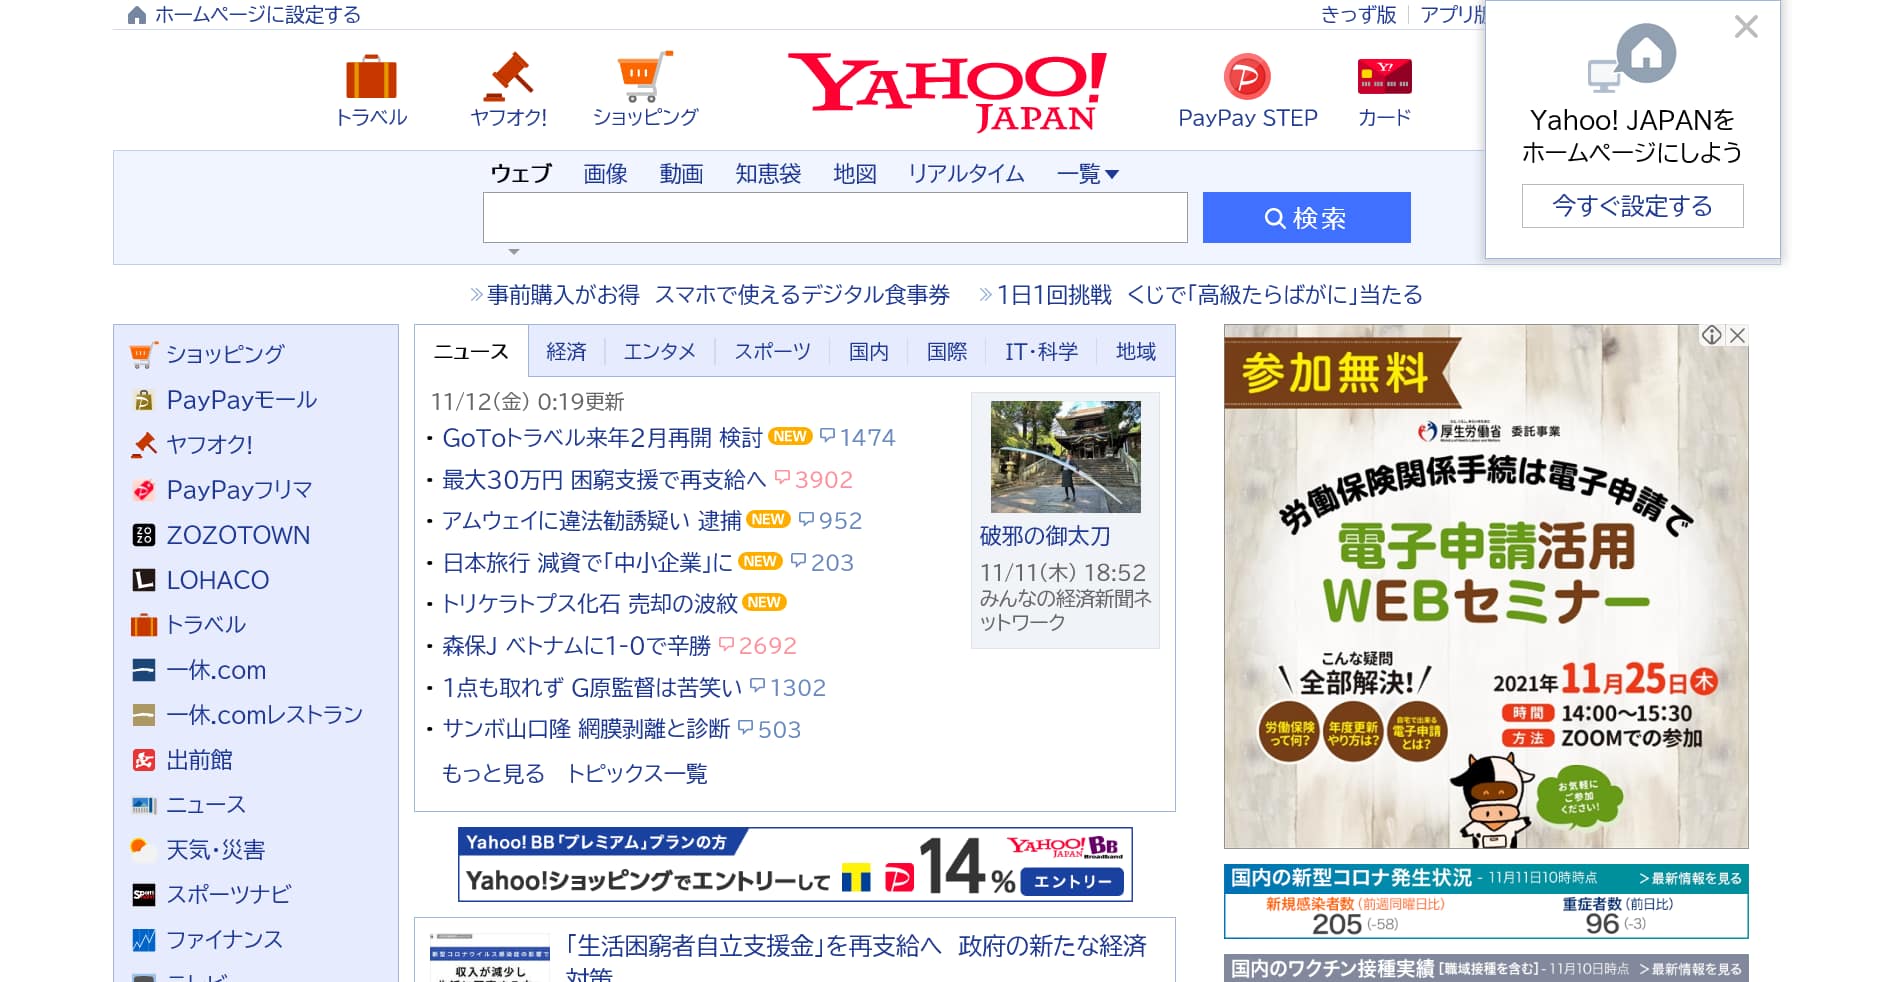Image resolution: width=1894 pixels, height=982 pixels.
Task: Click the home icon beside ホームページに設定する
Action: [137, 15]
